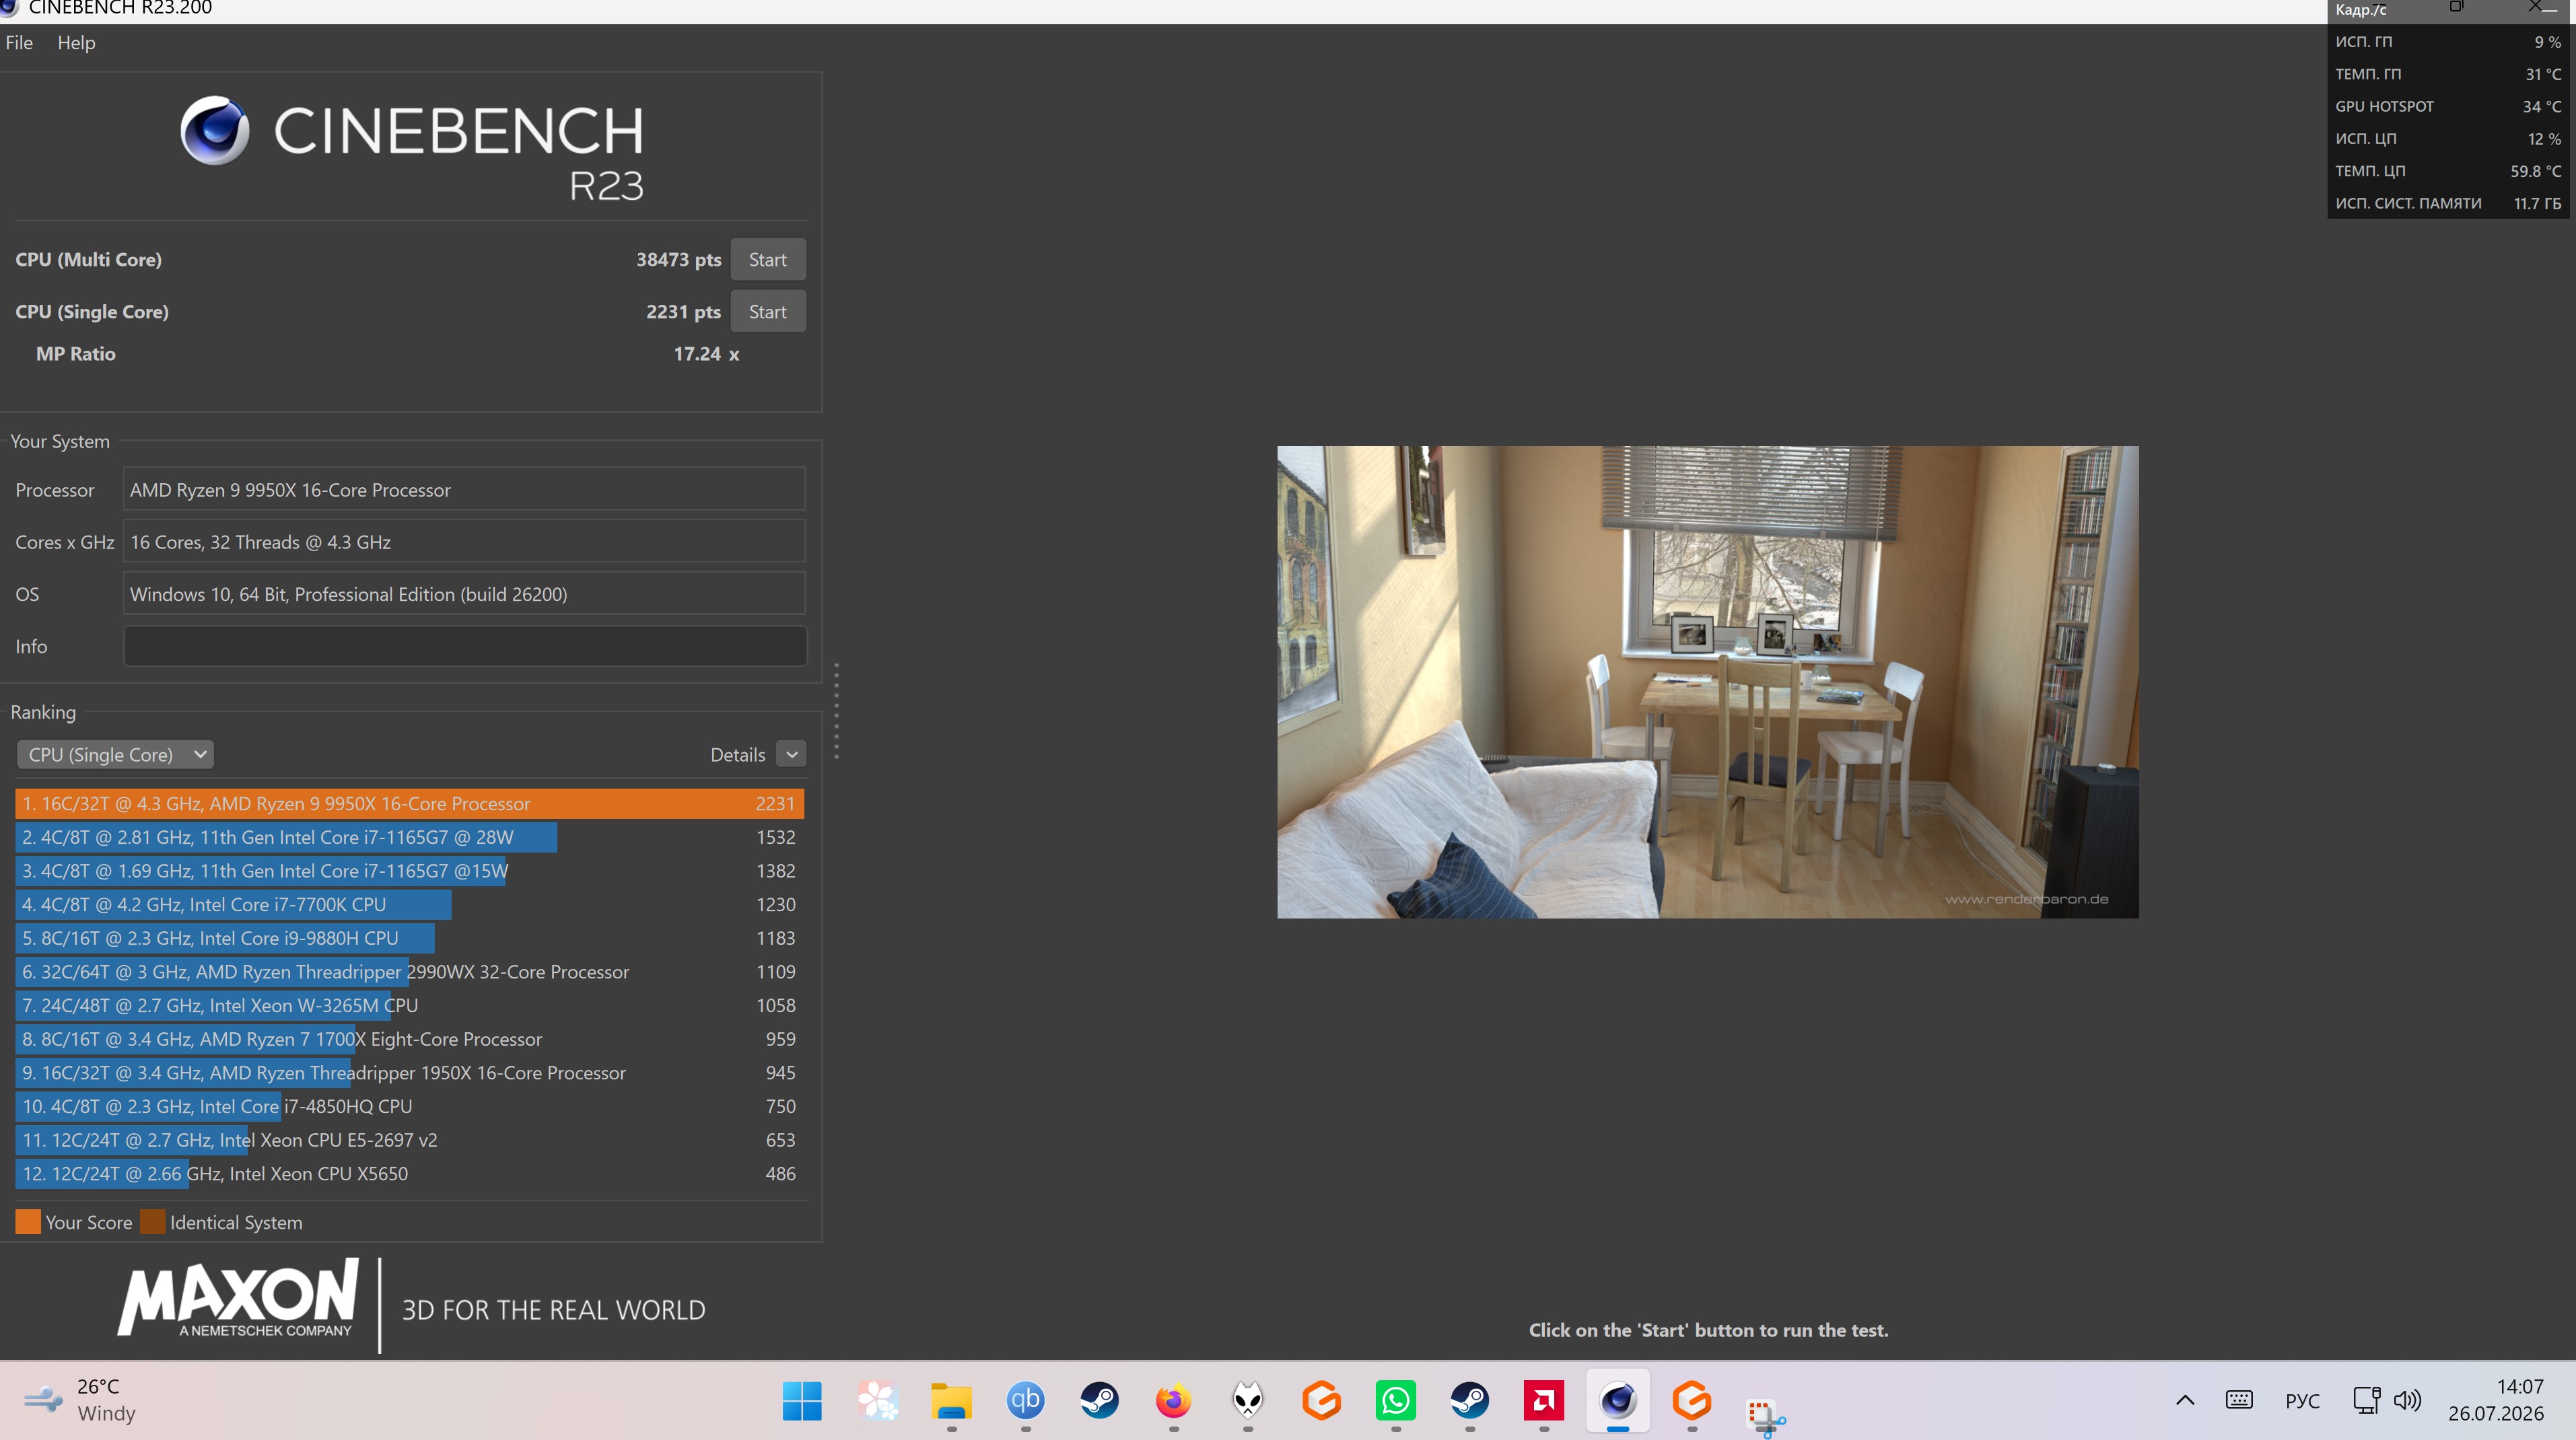Open the orange G icon beside WhatsApp
The image size is (2576, 1440).
[x=1321, y=1400]
